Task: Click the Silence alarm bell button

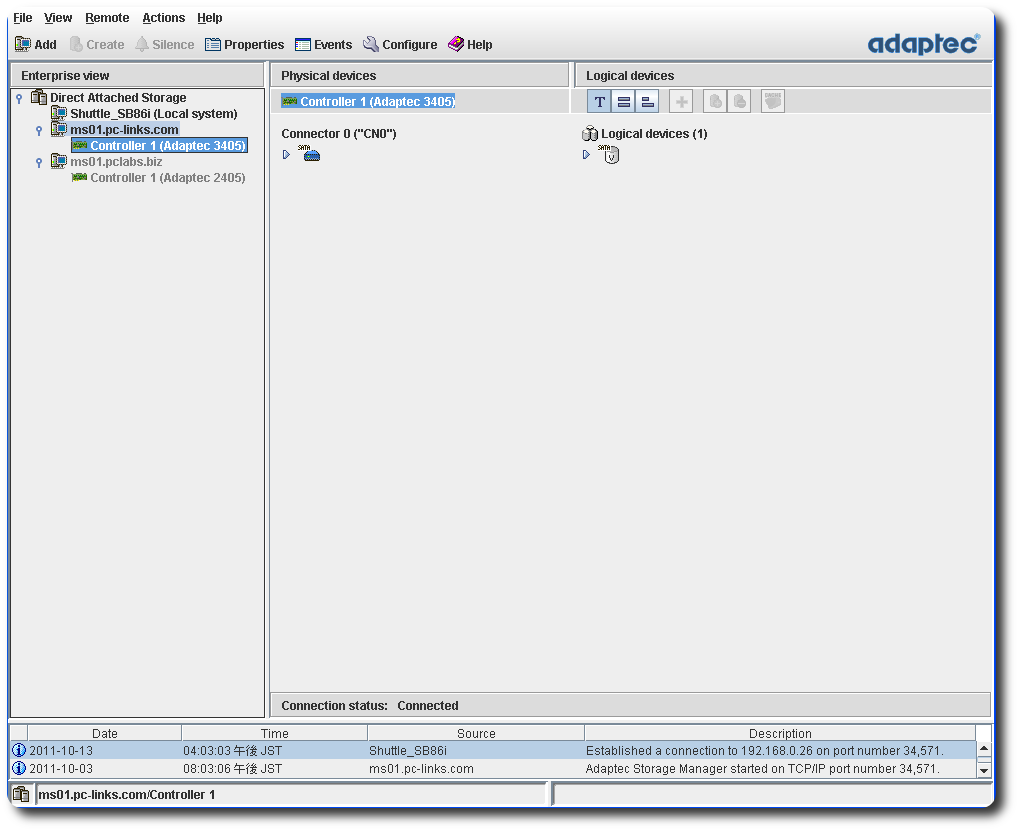Action: tap(164, 44)
